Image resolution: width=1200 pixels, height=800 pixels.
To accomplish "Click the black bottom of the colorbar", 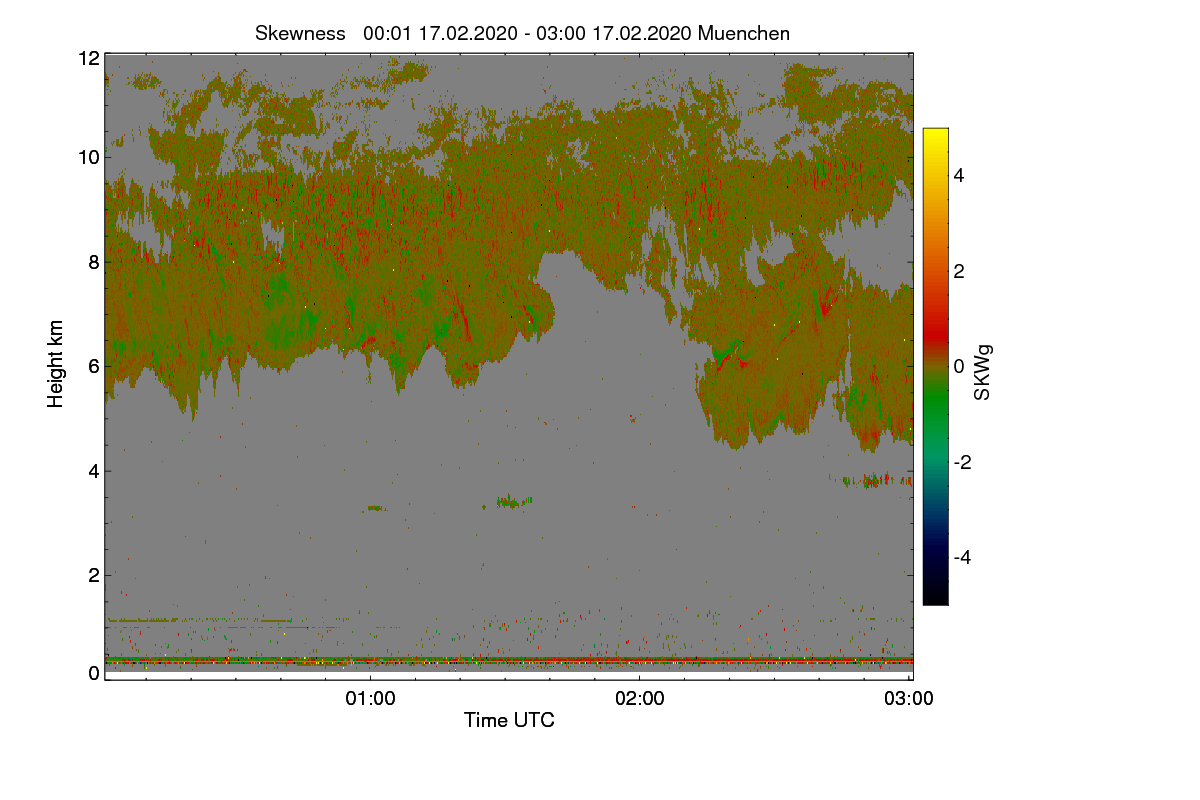I will click(935, 595).
